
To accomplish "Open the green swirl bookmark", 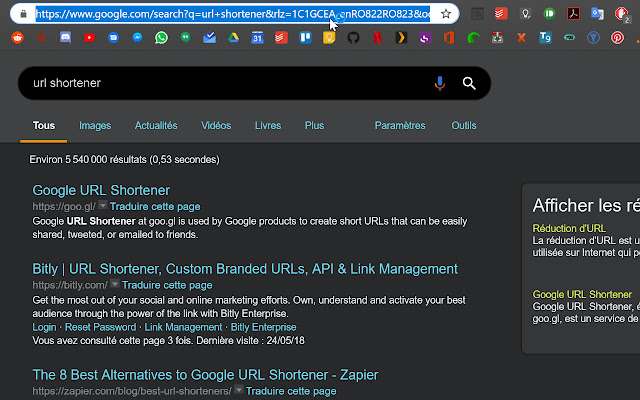I will pos(473,38).
